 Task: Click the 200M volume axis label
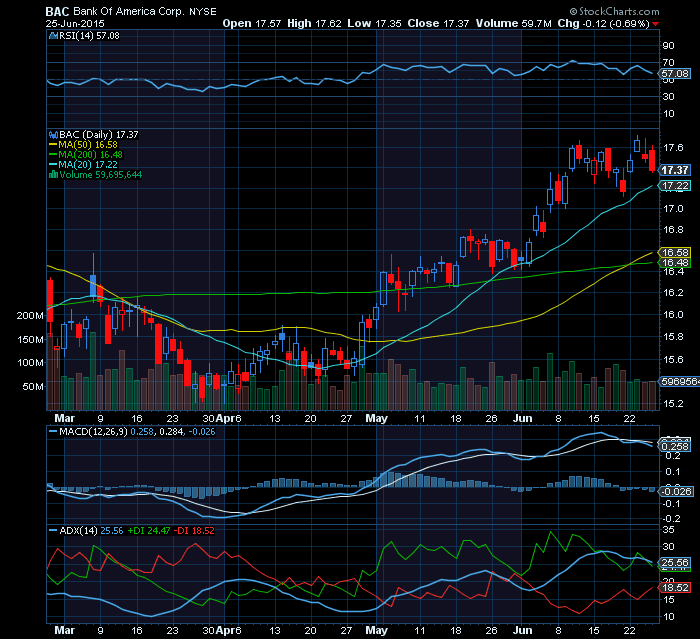click(30, 316)
